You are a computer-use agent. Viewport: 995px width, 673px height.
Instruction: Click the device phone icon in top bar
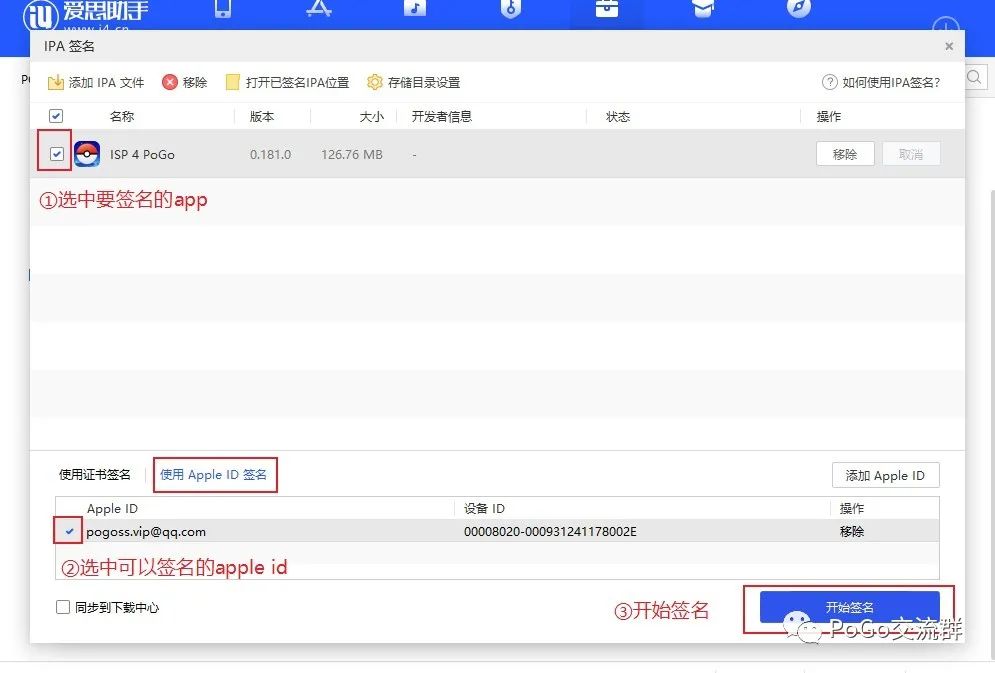click(223, 8)
